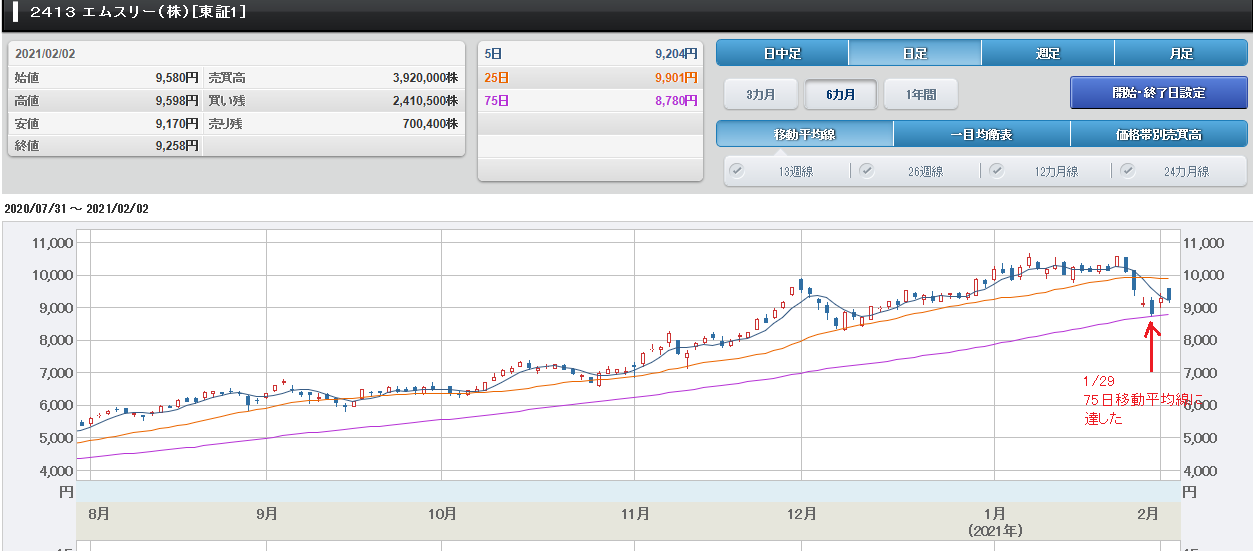This screenshot has width=1253, height=551.
Task: Open the 開始・終了日設定 date settings
Action: 1158,93
